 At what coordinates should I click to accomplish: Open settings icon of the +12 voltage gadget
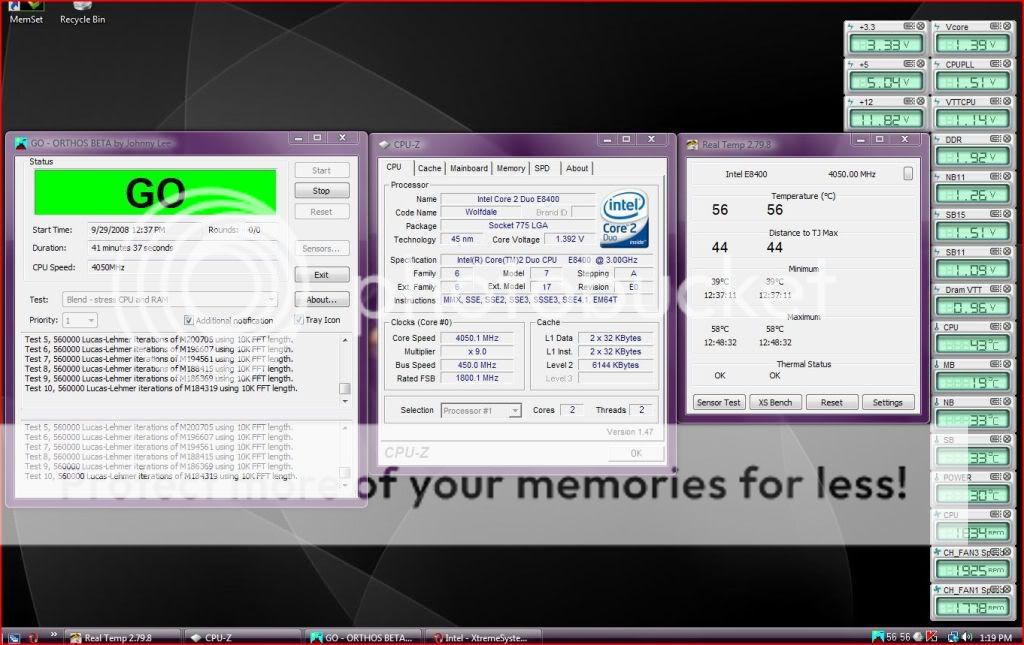pyautogui.click(x=908, y=101)
